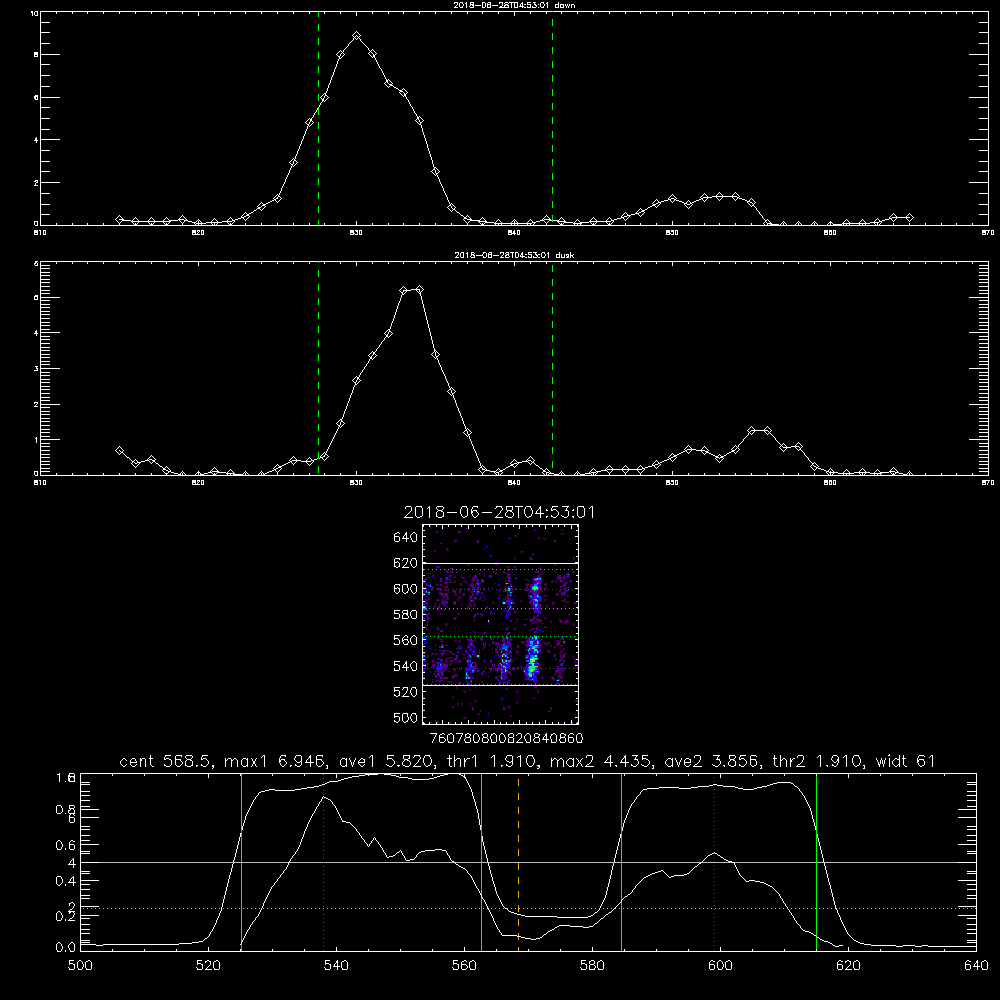
Task: Click right green dashed line in dusk plot
Action: point(552,368)
